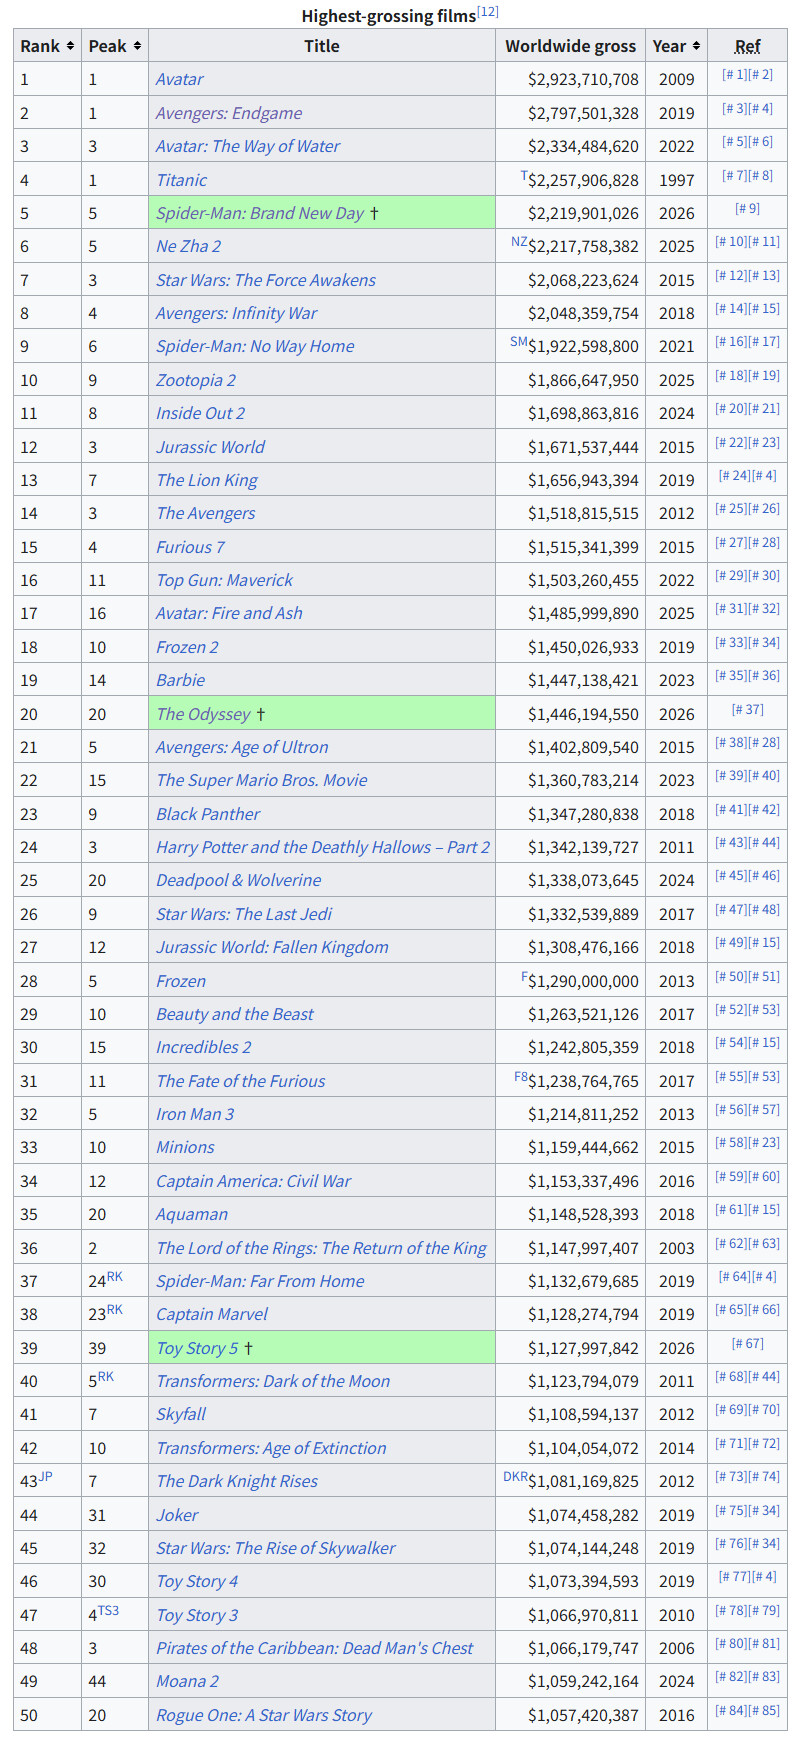The image size is (803, 1745).
Task: Open Star Wars: The Rise of Skywalker link
Action: (276, 1548)
